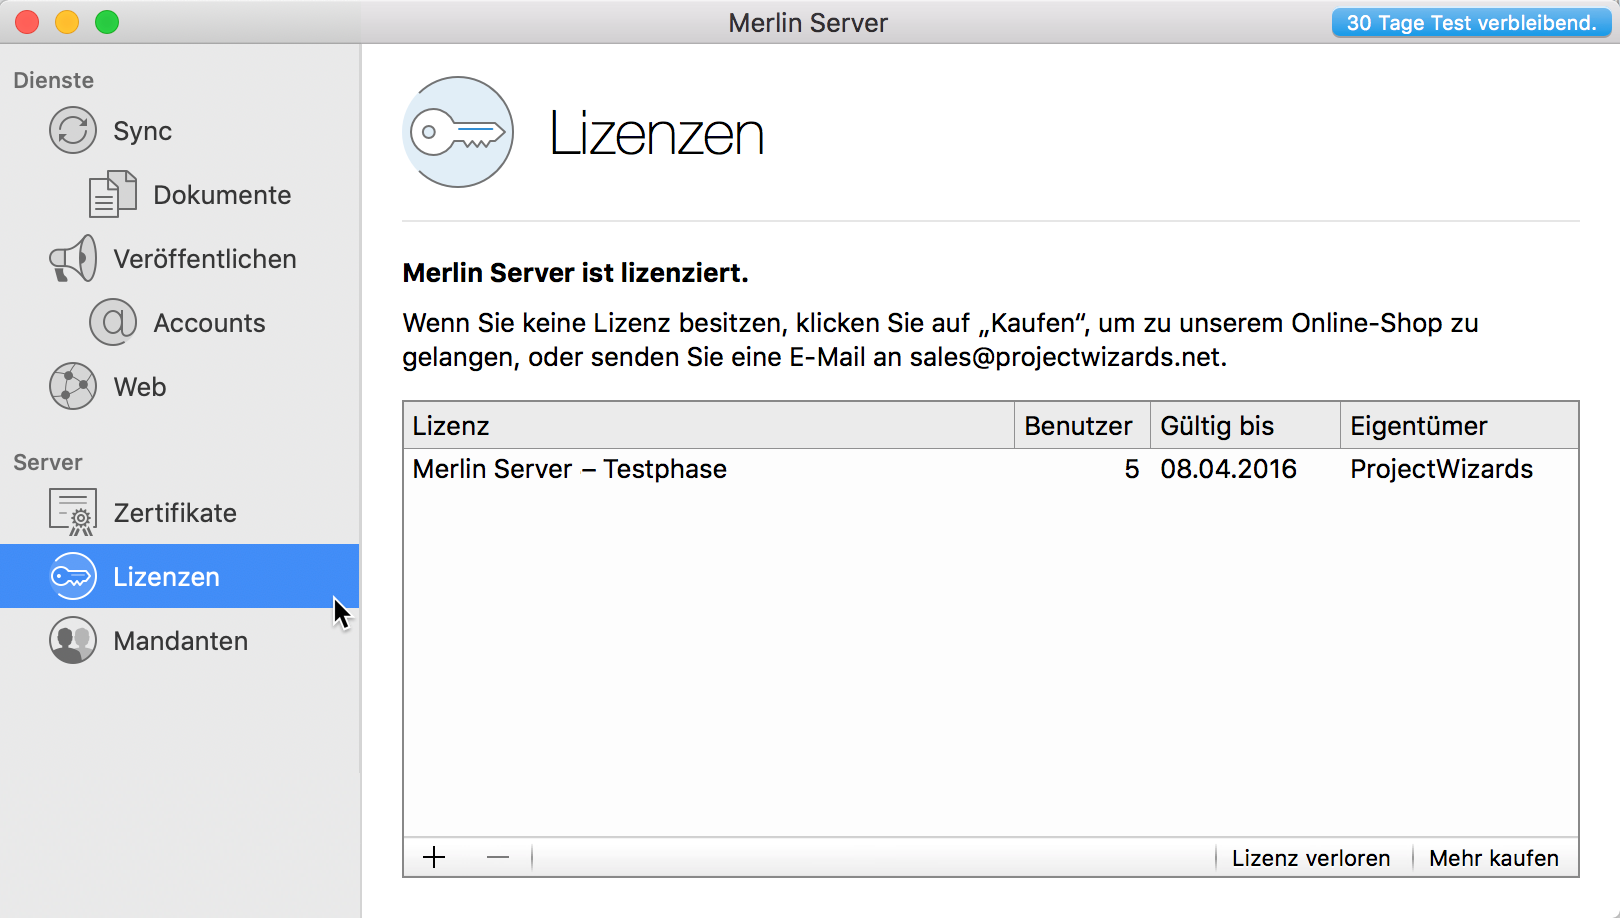The width and height of the screenshot is (1620, 918).
Task: Click the Zertifikate certificate icon
Action: [73, 512]
